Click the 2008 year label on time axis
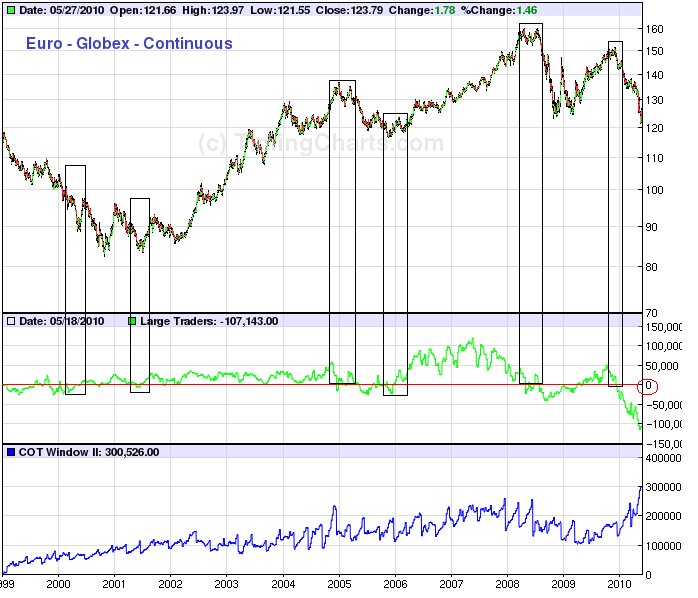Viewport: 698px width, 598px height. click(x=507, y=584)
